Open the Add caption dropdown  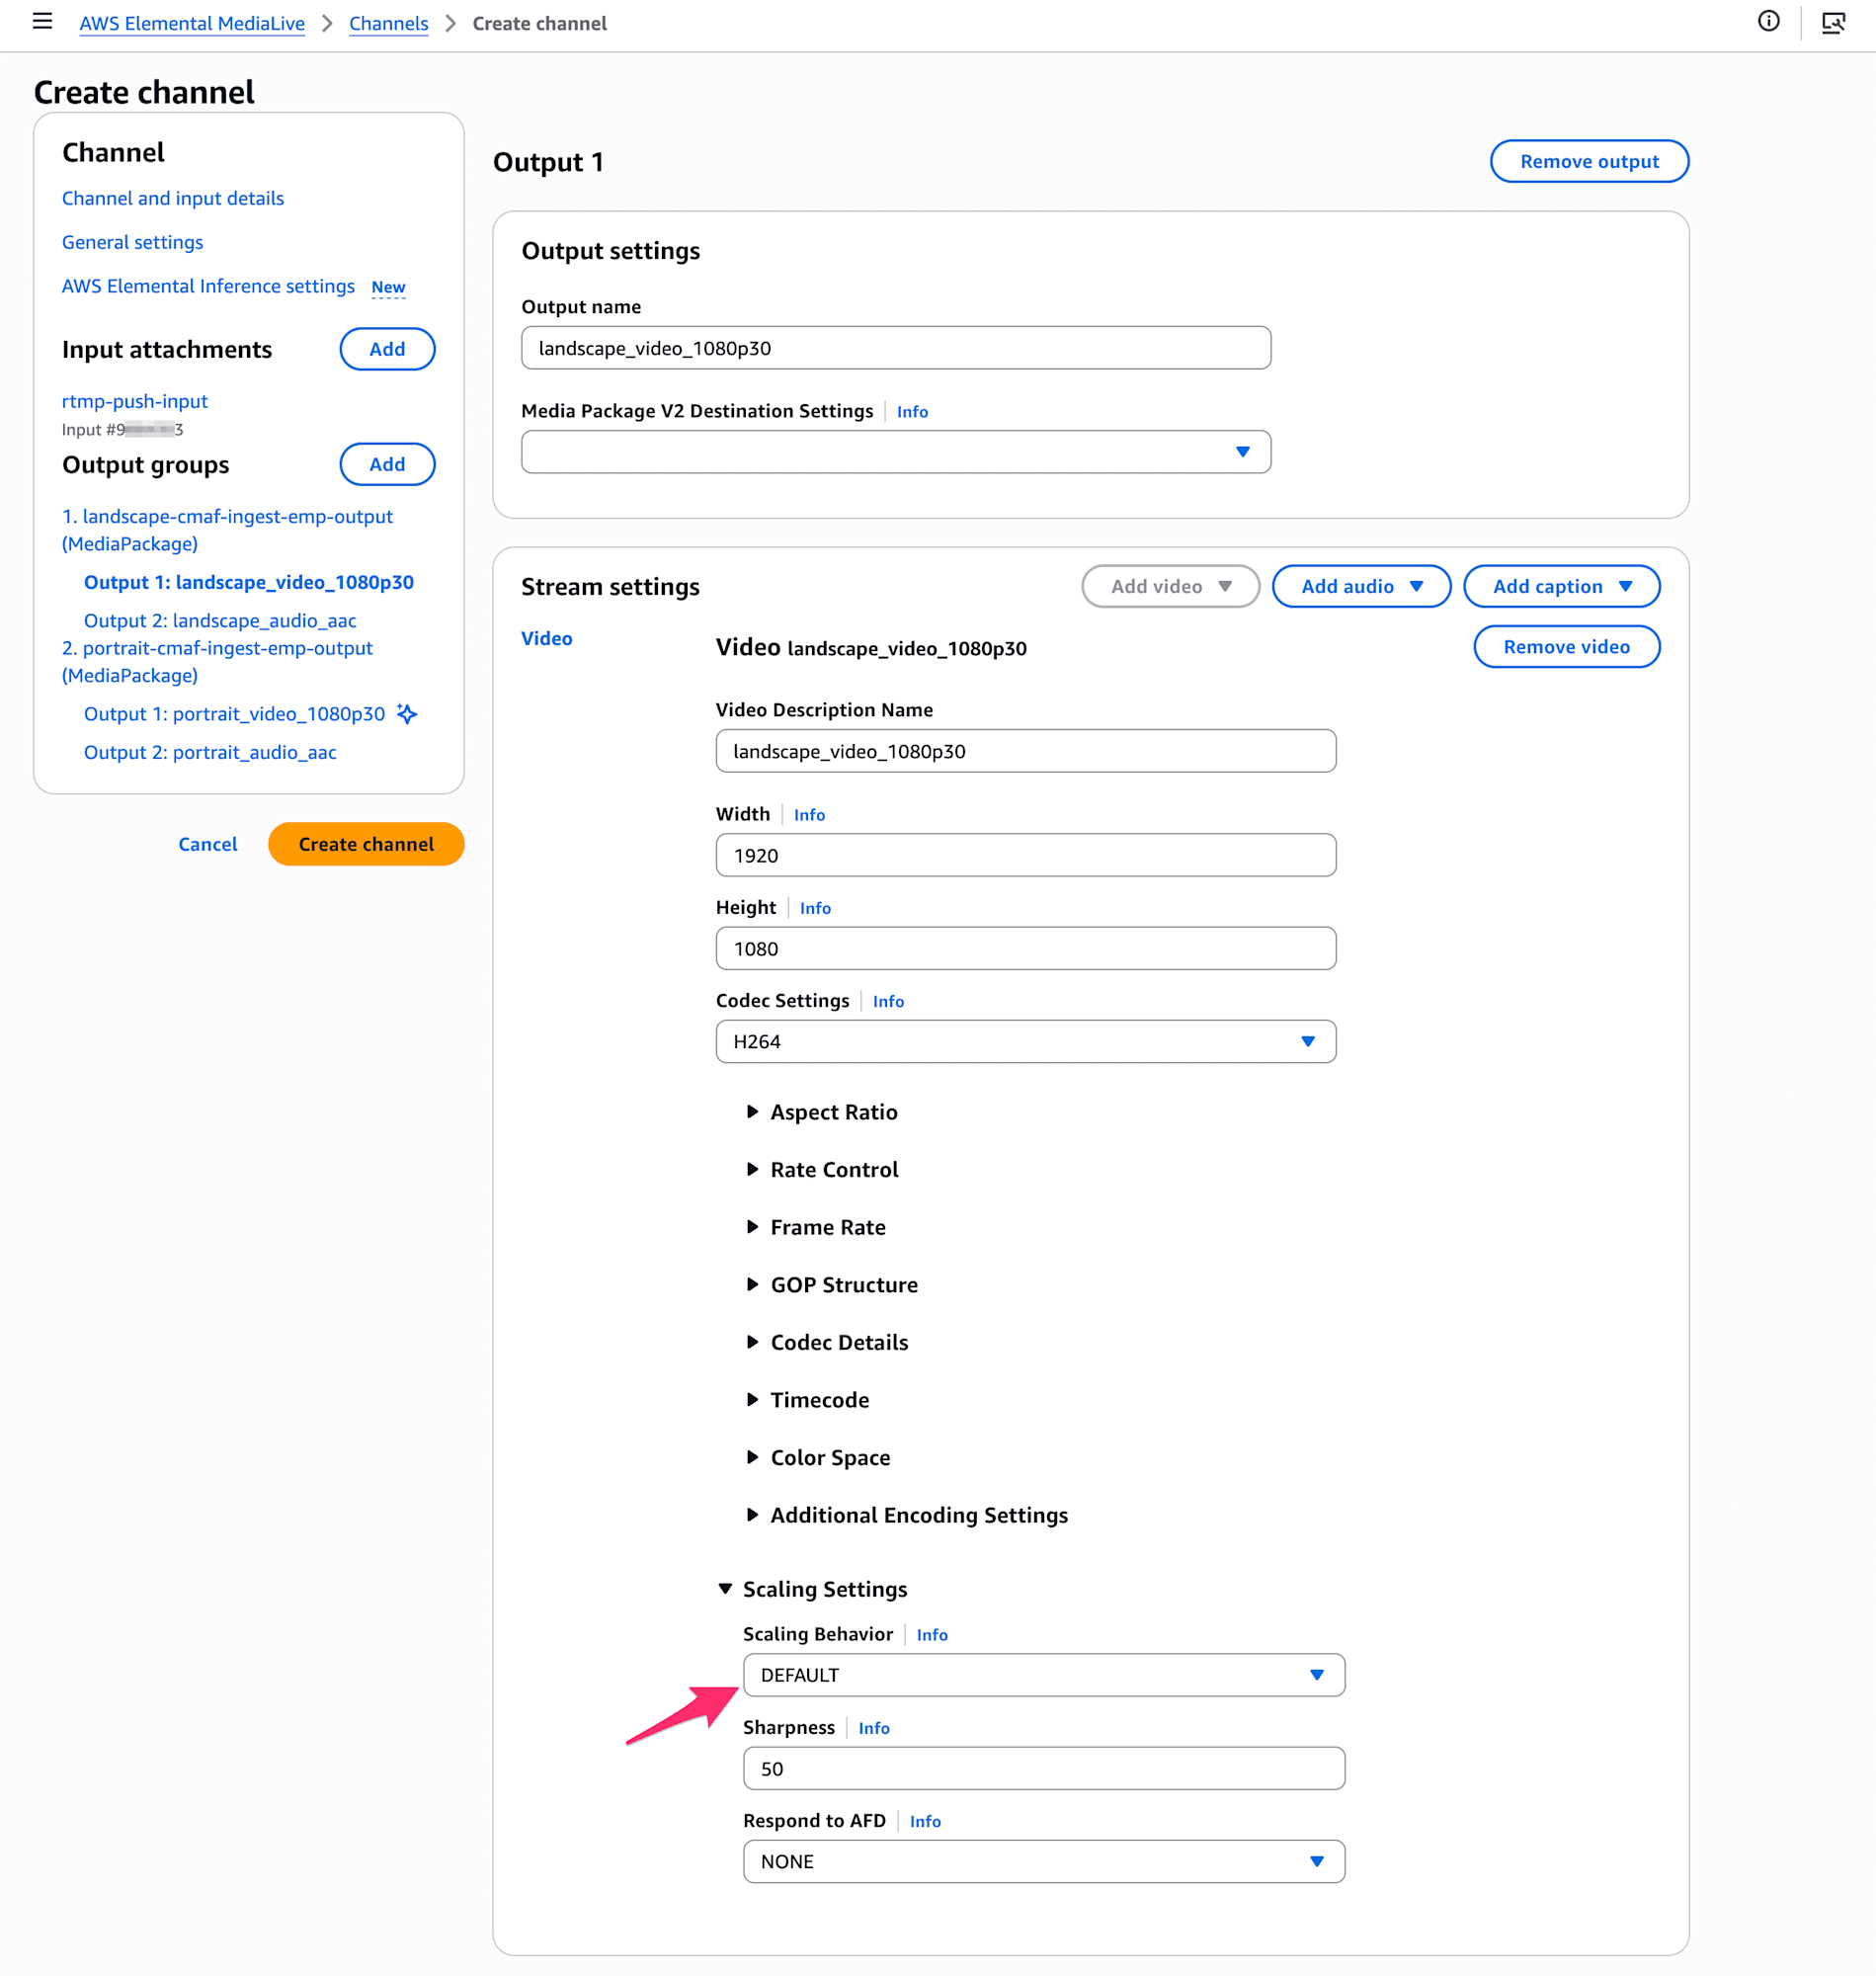coord(1560,587)
